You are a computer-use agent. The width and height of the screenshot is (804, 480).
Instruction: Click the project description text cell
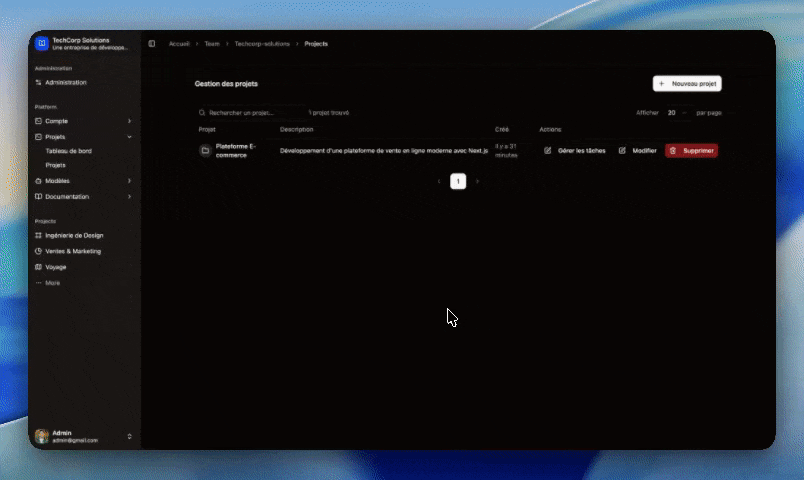(384, 151)
